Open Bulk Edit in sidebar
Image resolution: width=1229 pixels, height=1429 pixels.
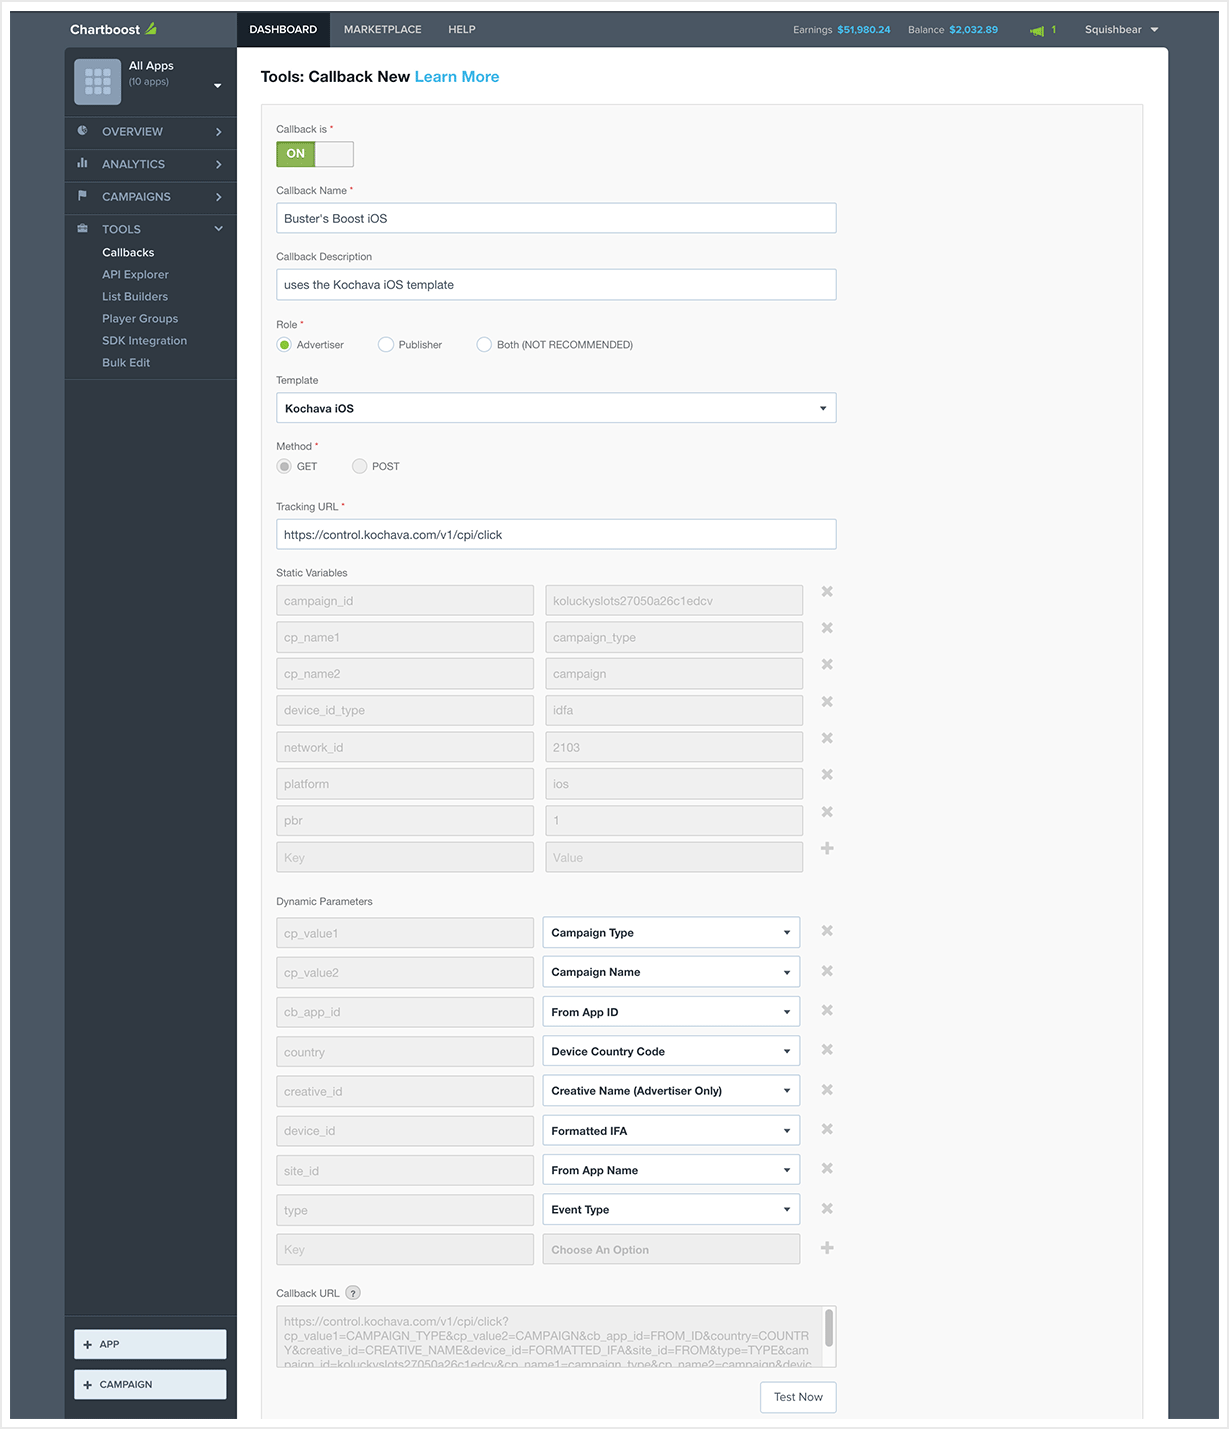[126, 363]
